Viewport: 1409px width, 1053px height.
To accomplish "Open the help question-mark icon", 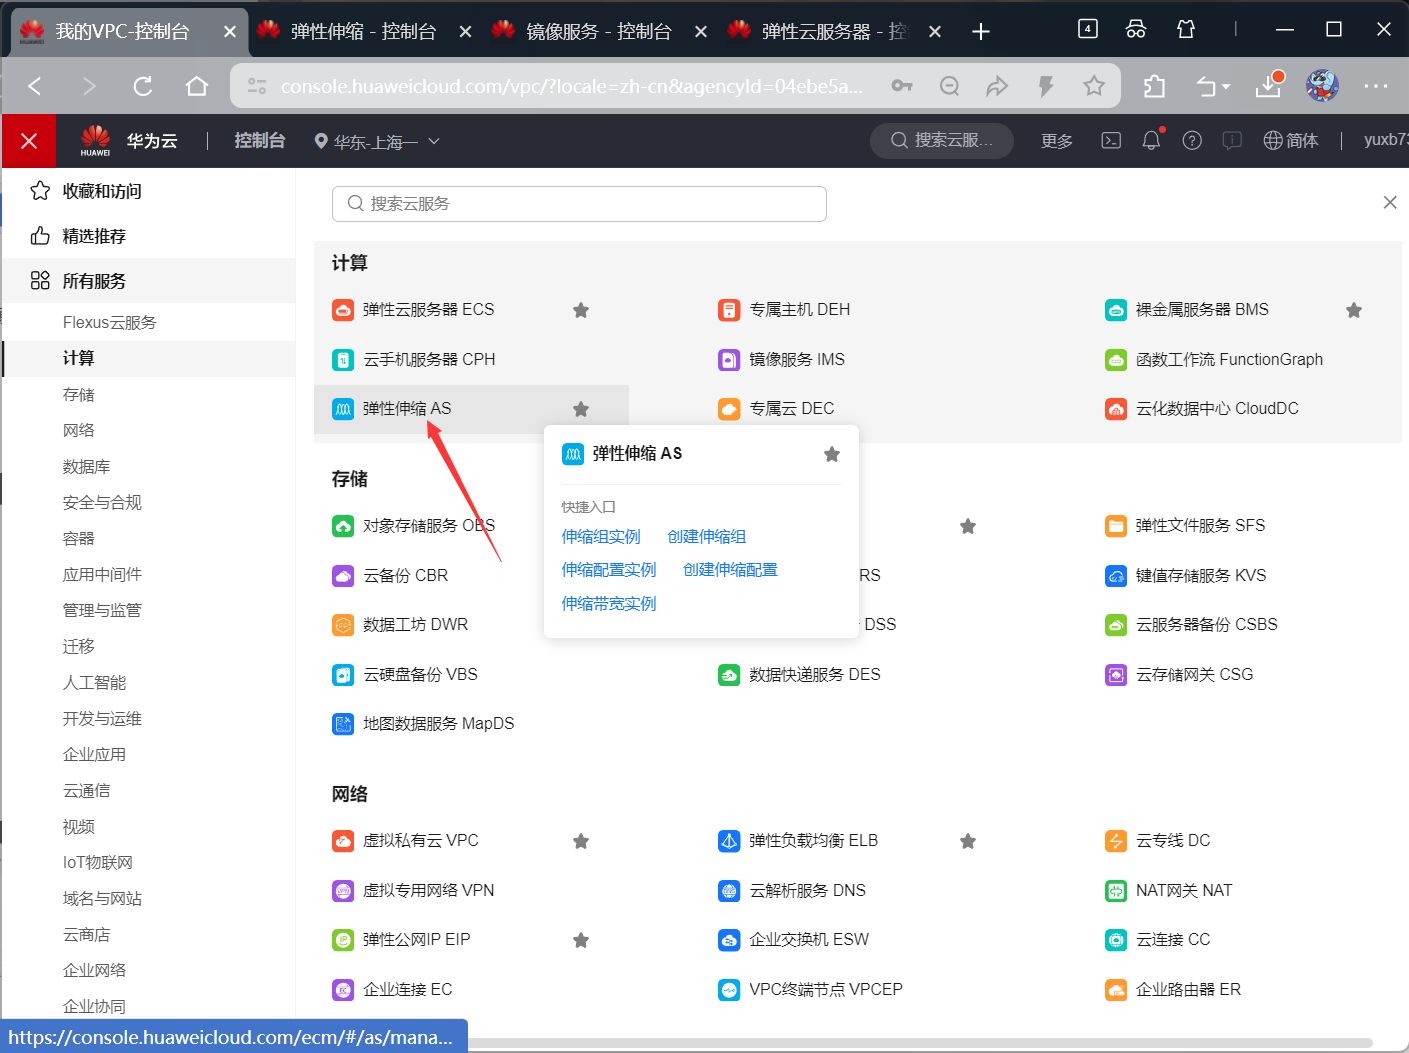I will coord(1192,141).
